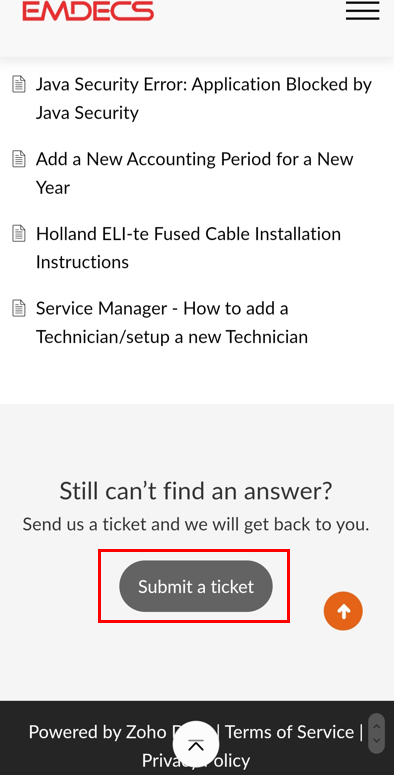
Task: Click the down chevron in the dark scroll pill
Action: tap(377, 740)
